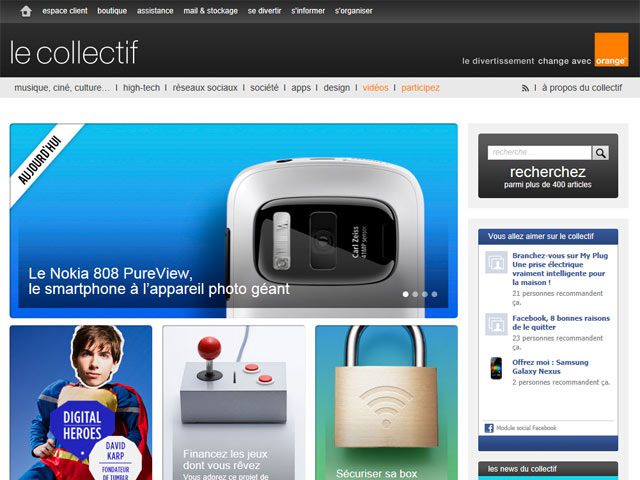This screenshot has height=480, width=640.
Task: Open the Digital Heroes David Karp card
Action: click(x=81, y=402)
